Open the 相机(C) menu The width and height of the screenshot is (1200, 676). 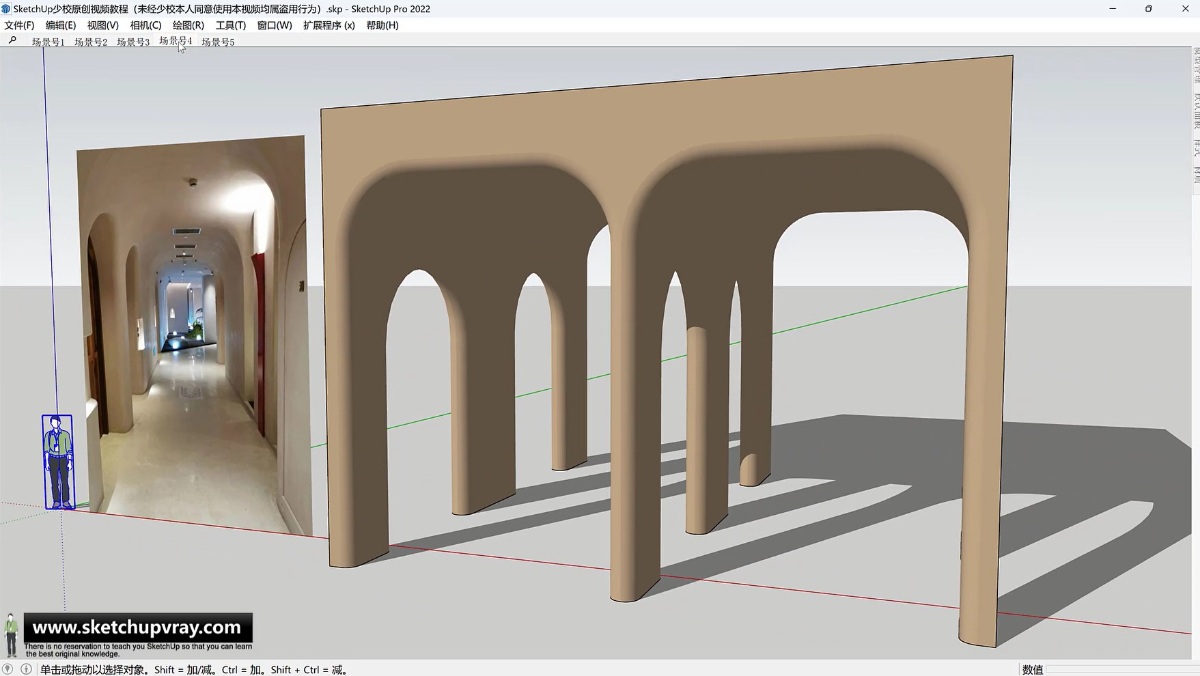(145, 25)
